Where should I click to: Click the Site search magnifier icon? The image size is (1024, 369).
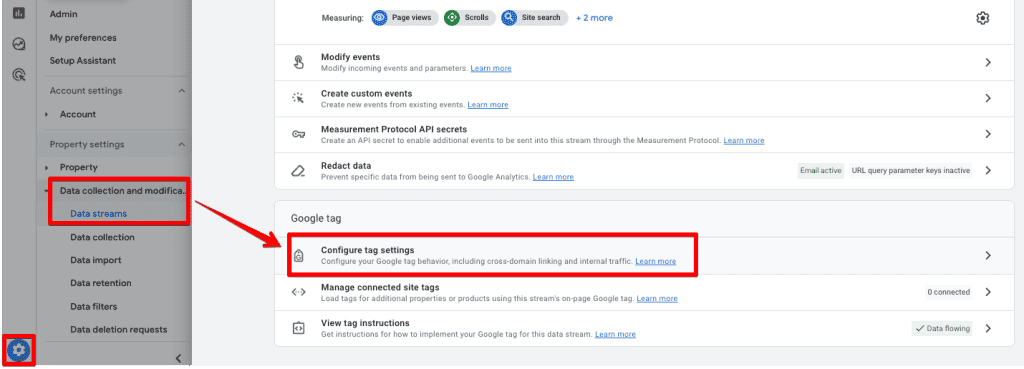pos(509,18)
